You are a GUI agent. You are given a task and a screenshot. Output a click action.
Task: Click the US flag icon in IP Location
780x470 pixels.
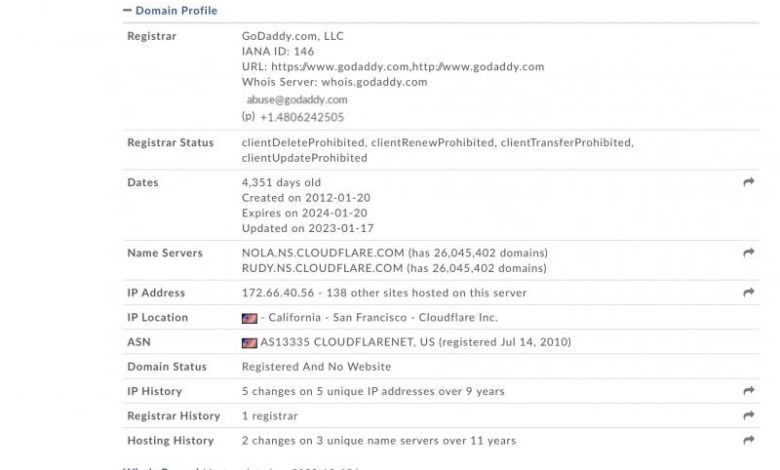249,318
